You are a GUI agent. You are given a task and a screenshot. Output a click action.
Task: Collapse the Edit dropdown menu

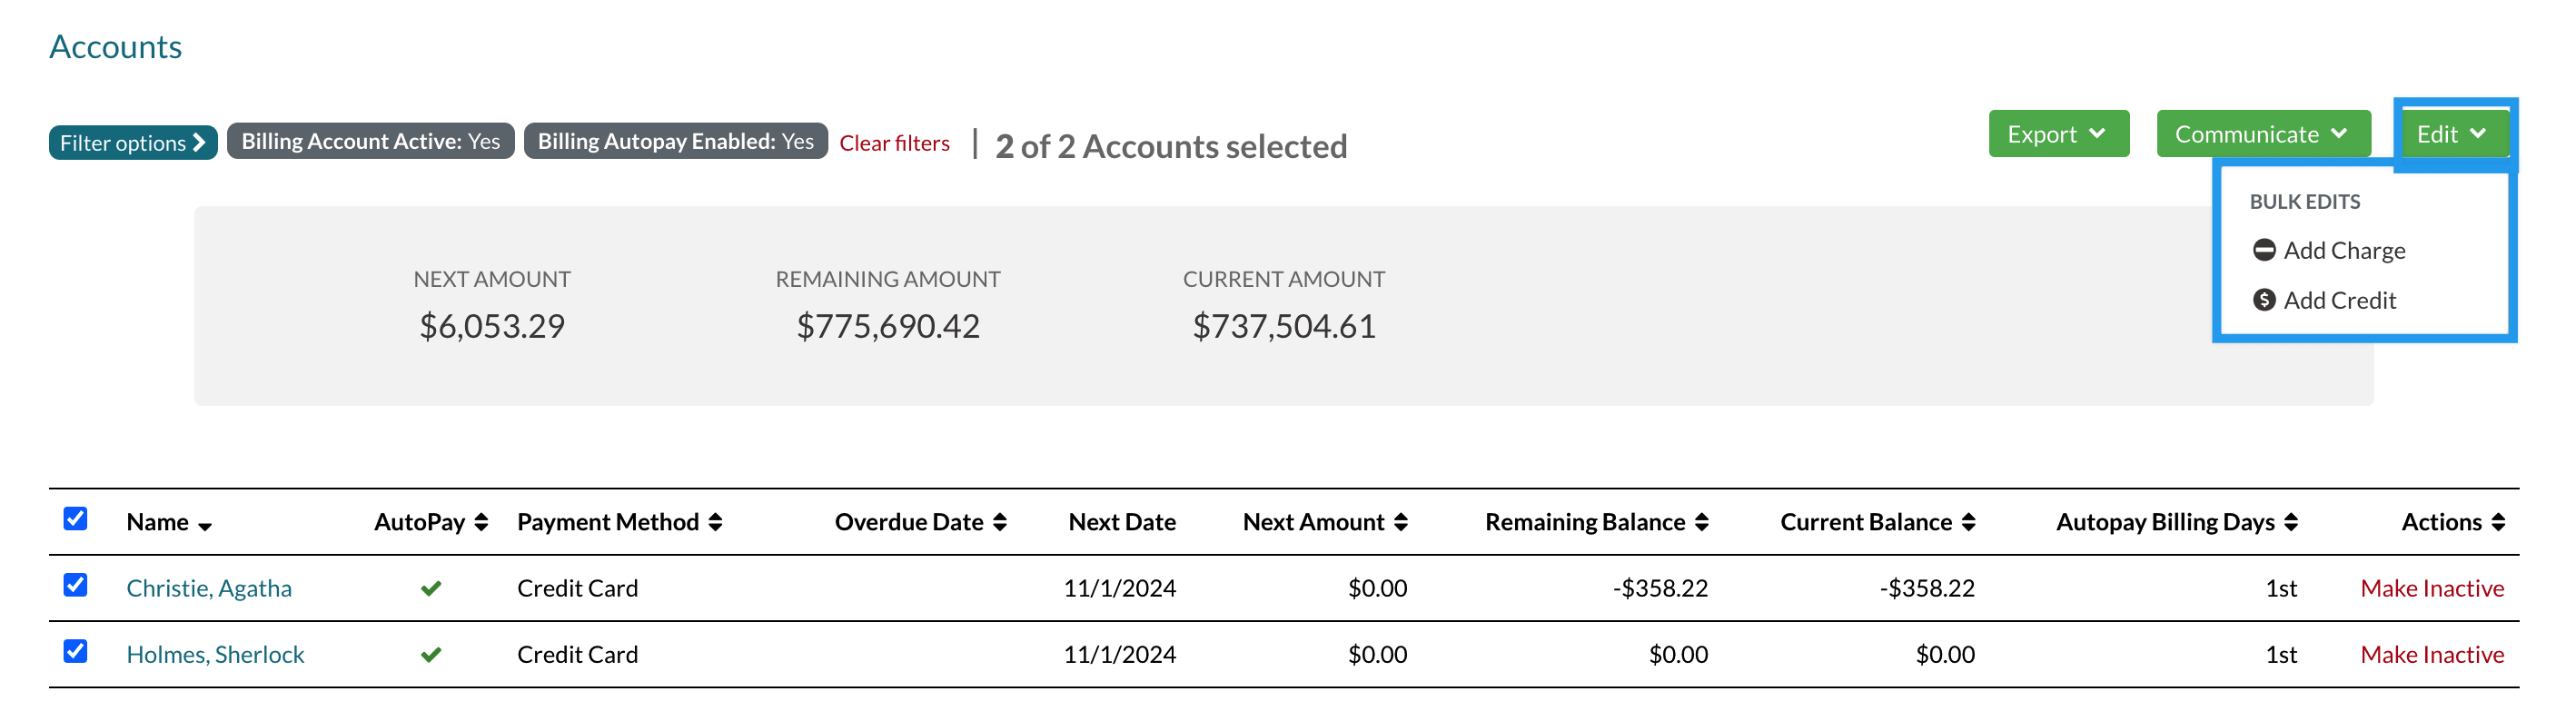tap(2452, 134)
